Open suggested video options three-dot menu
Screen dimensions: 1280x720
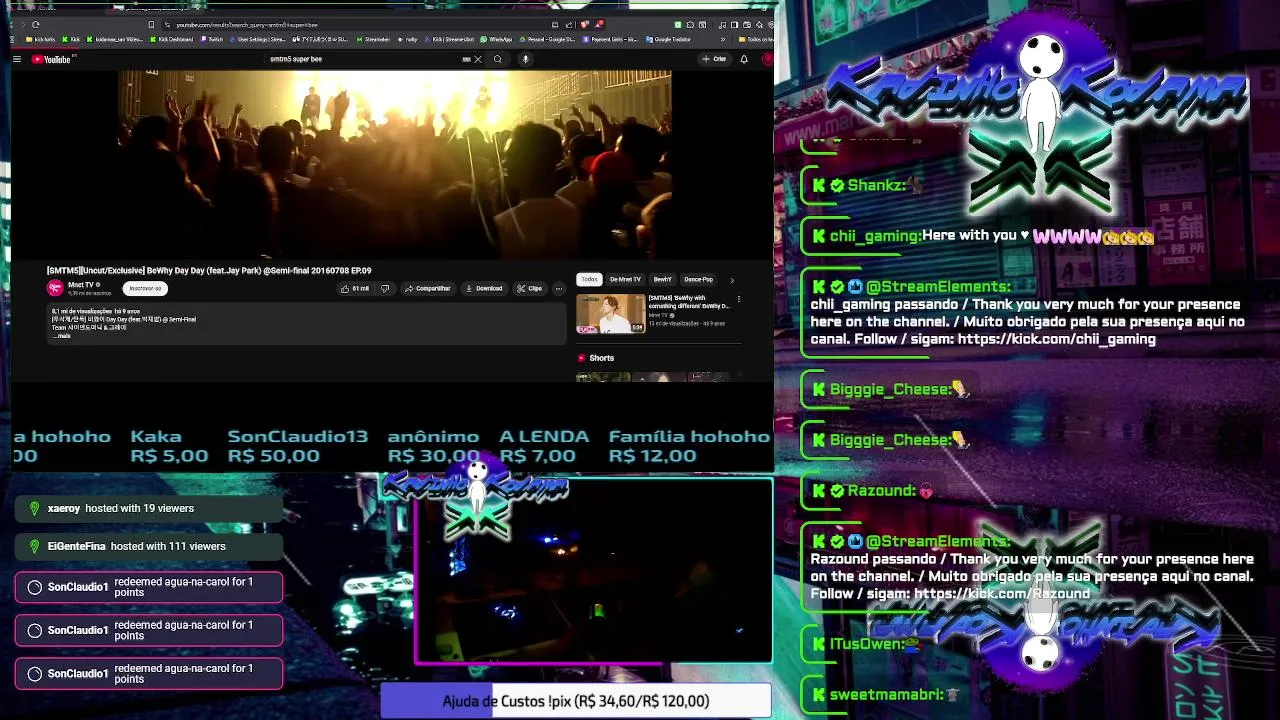point(738,299)
